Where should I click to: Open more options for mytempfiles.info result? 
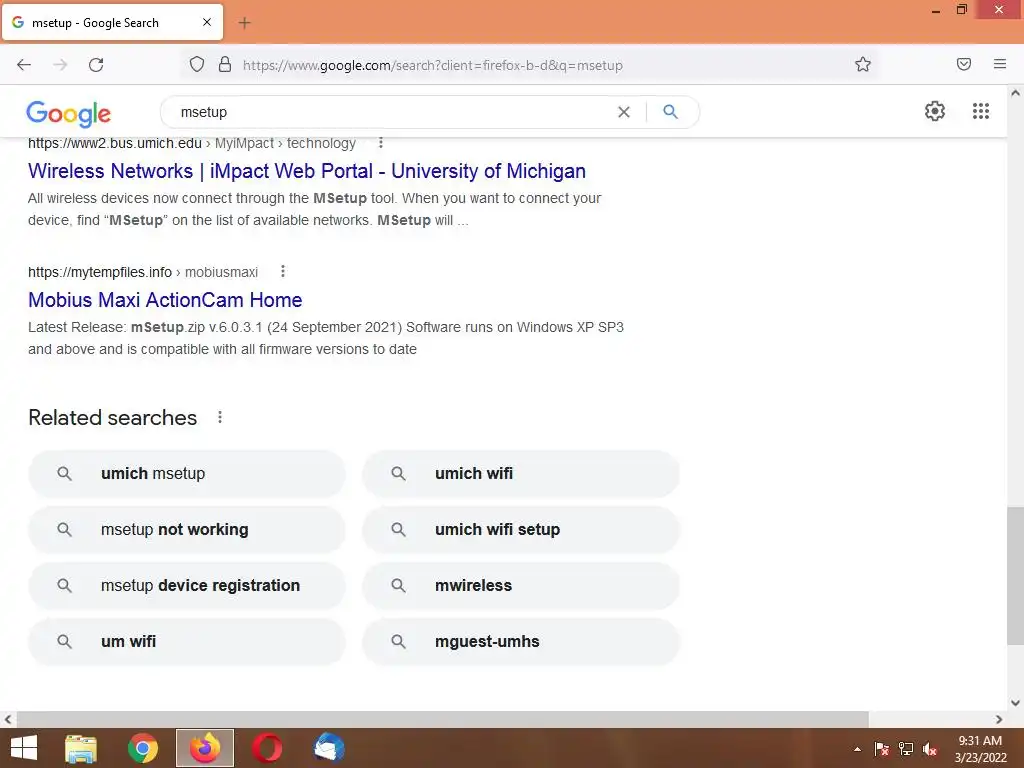pyautogui.click(x=283, y=271)
